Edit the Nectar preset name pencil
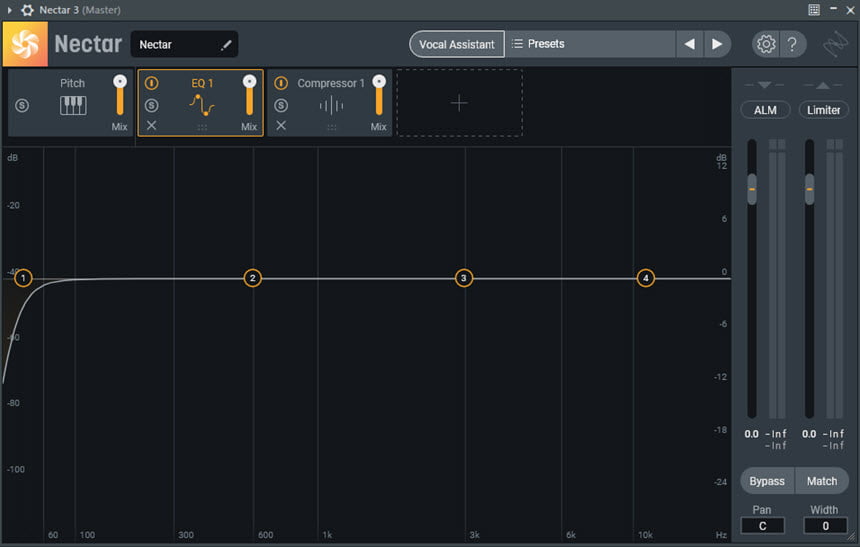Screen dimensions: 860x547 pyautogui.click(x=226, y=45)
